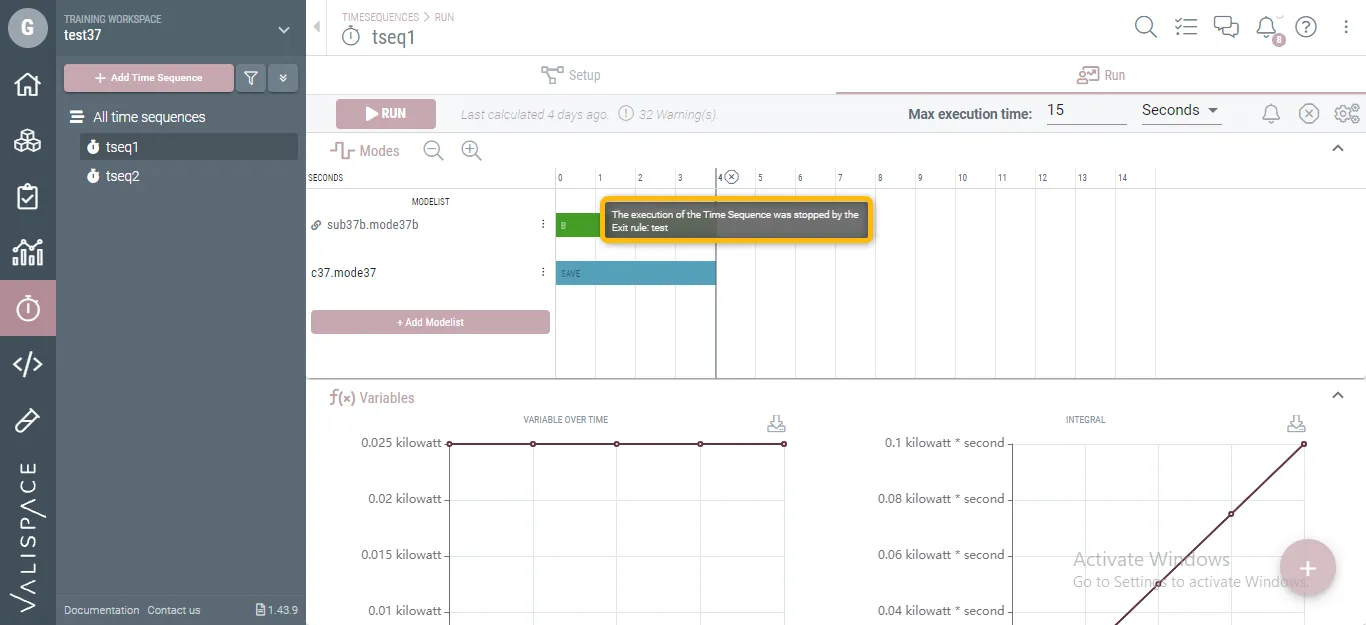Switch to the Setup tab
The width and height of the screenshot is (1366, 625).
(x=571, y=75)
